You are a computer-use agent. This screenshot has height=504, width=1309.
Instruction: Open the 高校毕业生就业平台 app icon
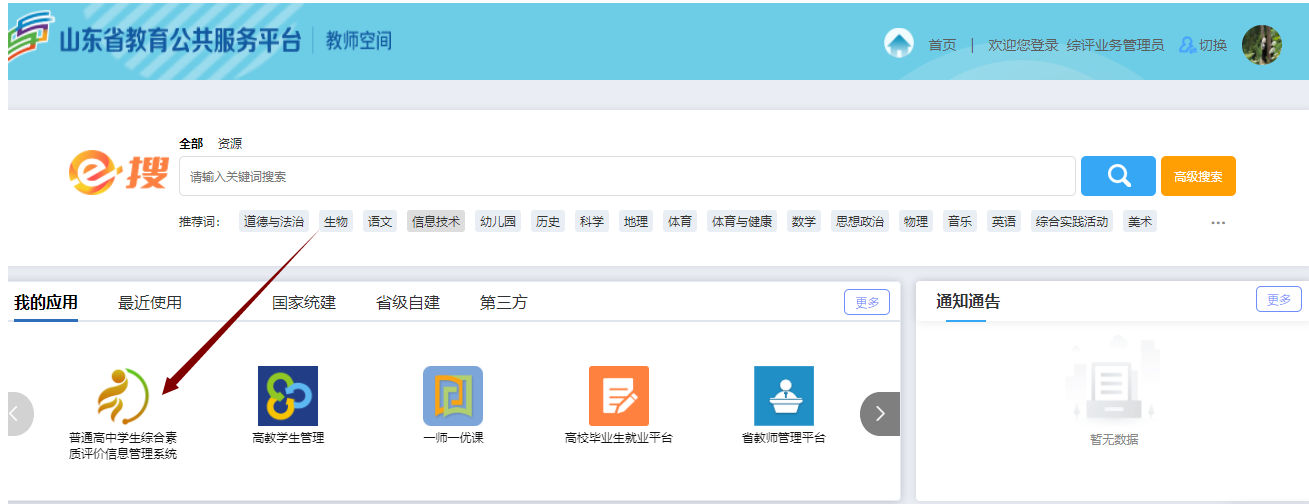tap(618, 396)
